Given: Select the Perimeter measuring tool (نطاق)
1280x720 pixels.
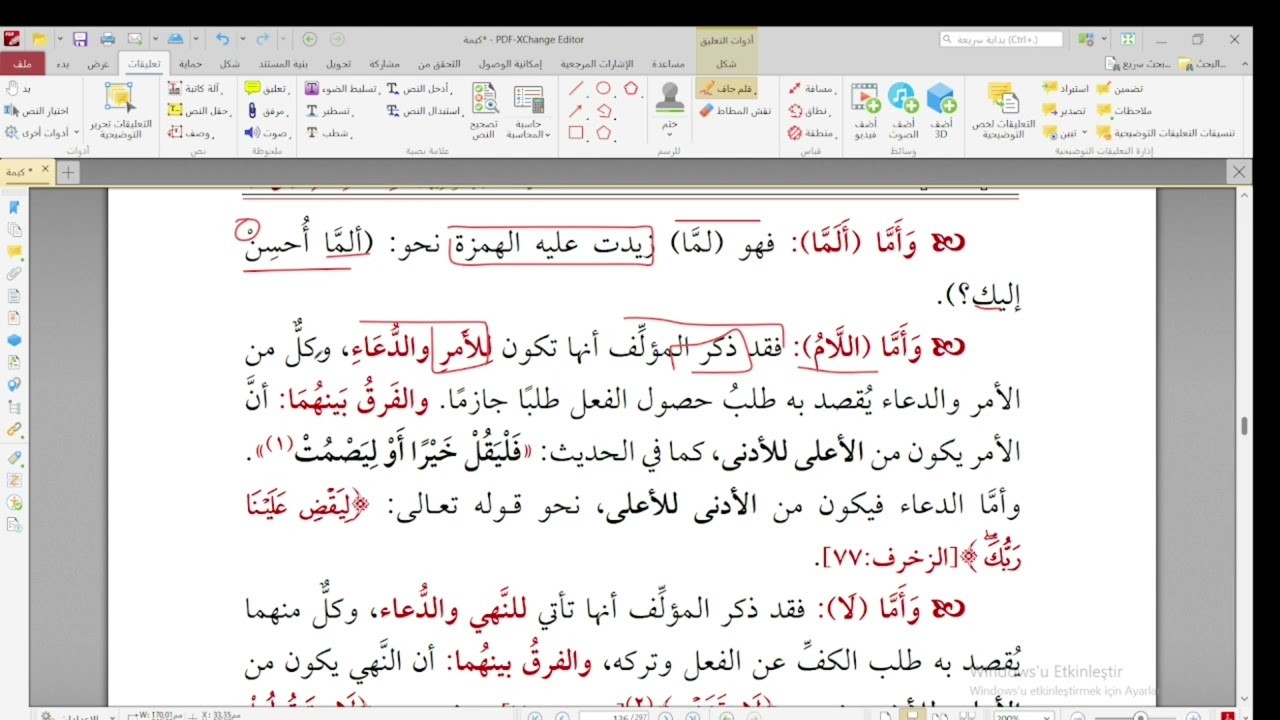Looking at the screenshot, I should (x=808, y=110).
